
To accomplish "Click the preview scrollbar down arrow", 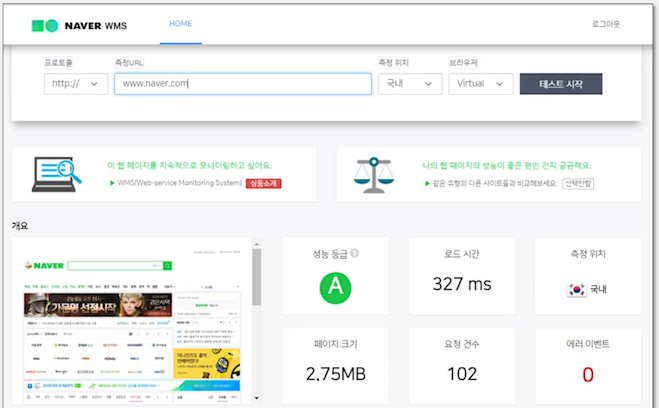I will pyautogui.click(x=256, y=398).
